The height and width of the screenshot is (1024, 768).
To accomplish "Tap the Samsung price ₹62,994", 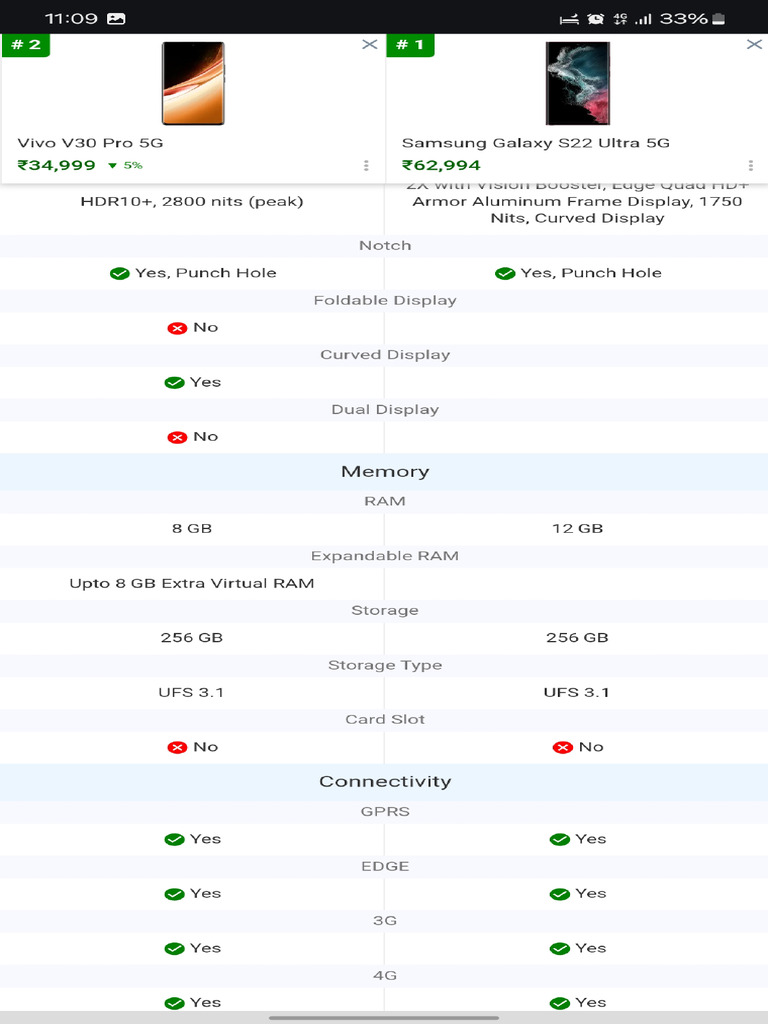I will click(441, 166).
